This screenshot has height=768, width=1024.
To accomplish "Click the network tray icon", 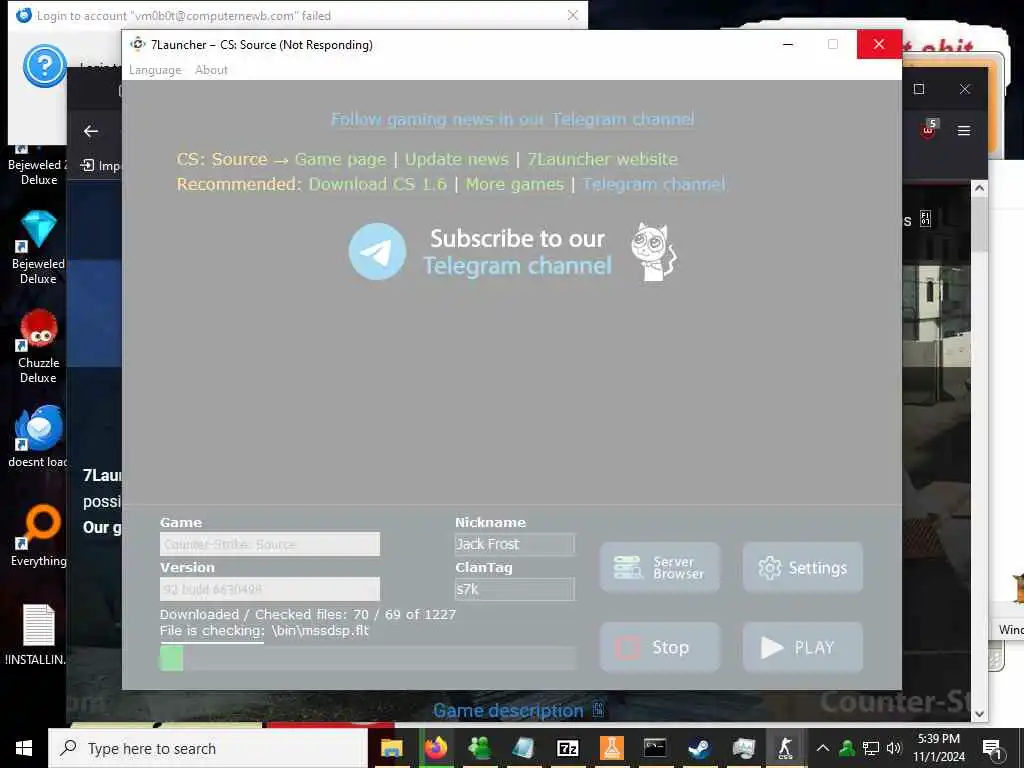I will coord(871,748).
